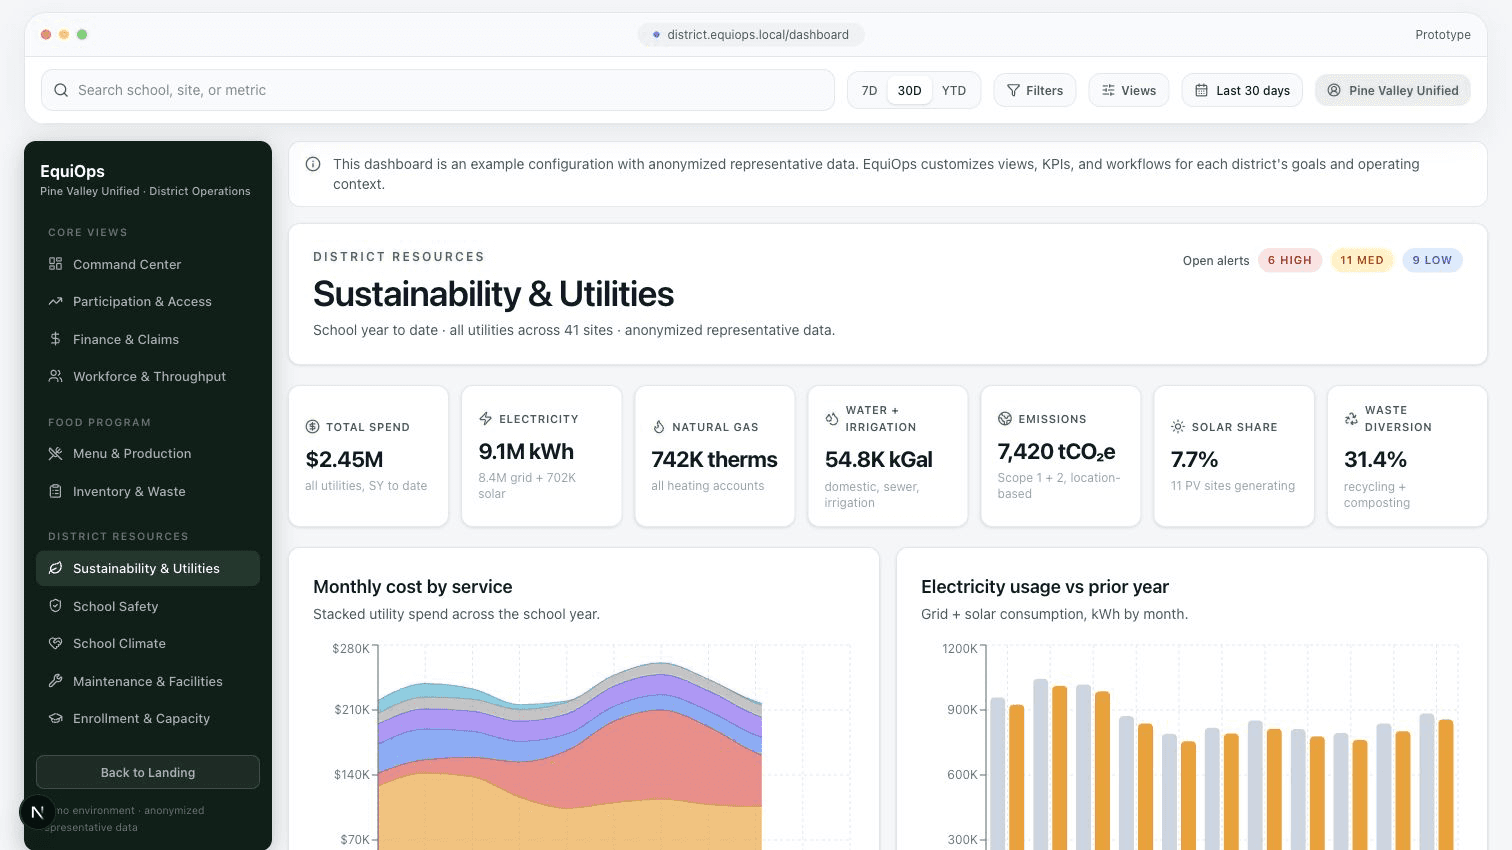
Task: Open the Pine Valley Unified account menu
Action: point(1392,90)
